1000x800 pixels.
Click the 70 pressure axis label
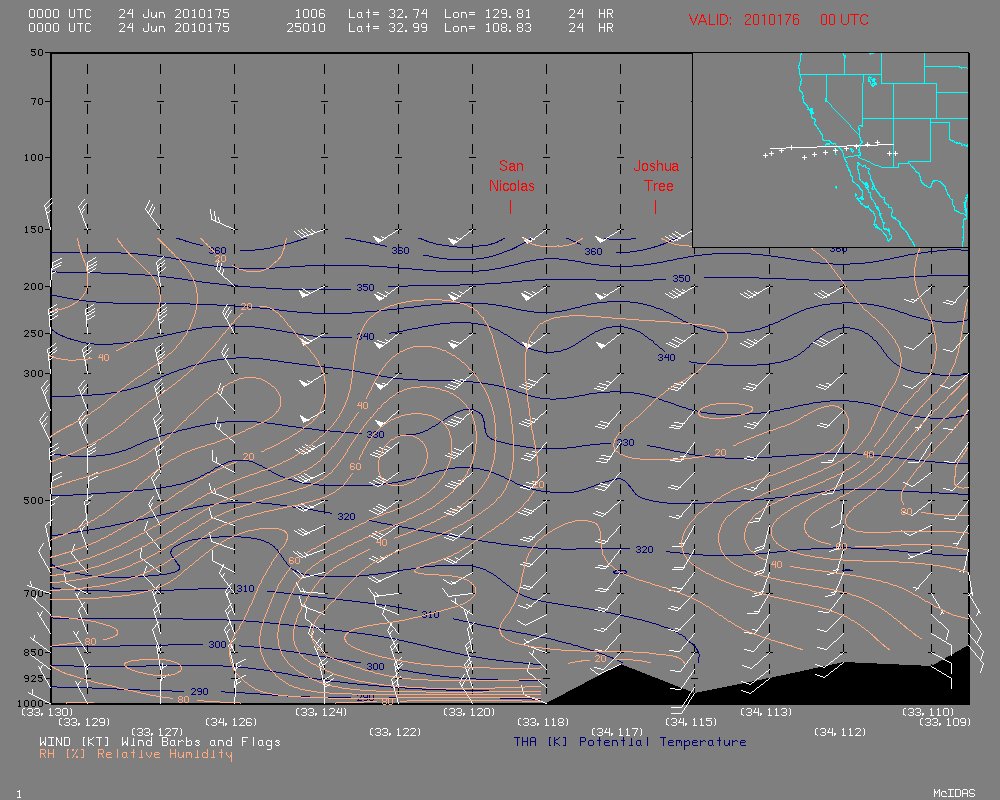click(37, 101)
